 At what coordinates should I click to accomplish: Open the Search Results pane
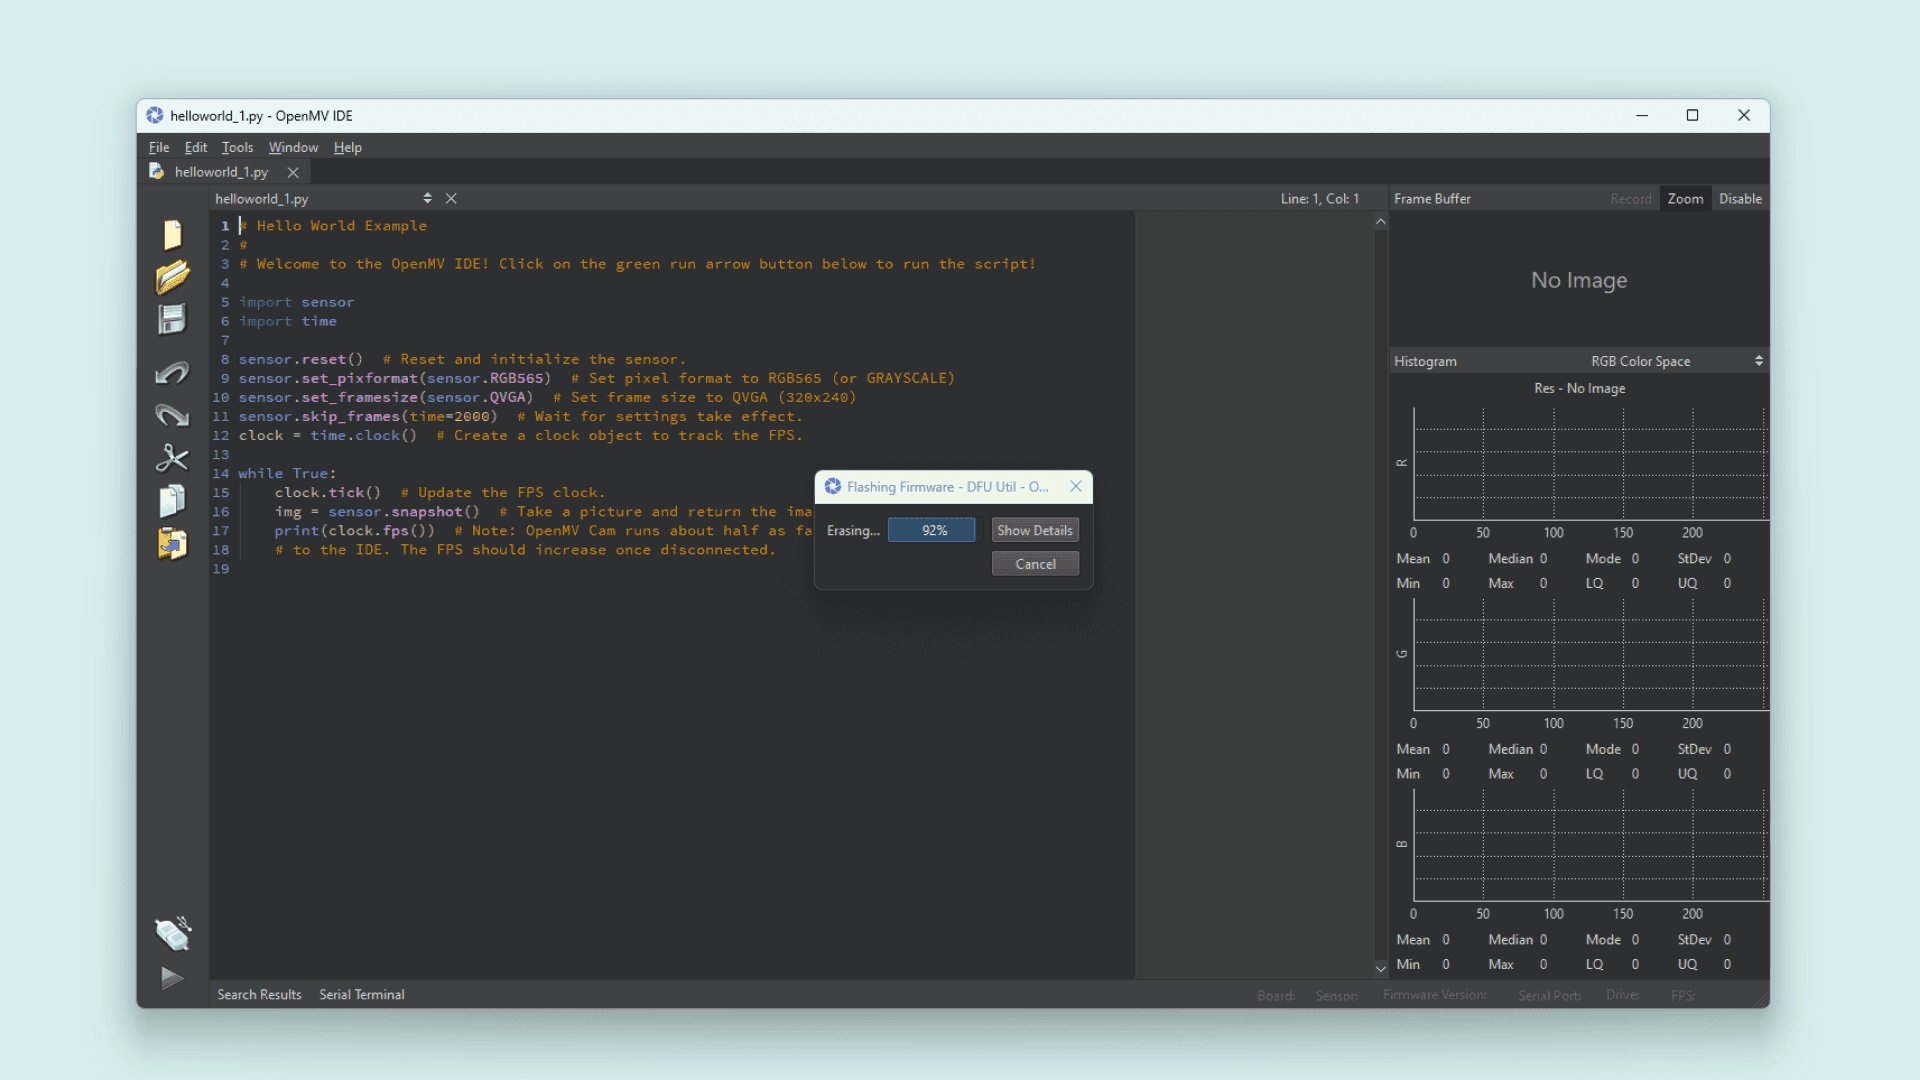tap(259, 994)
